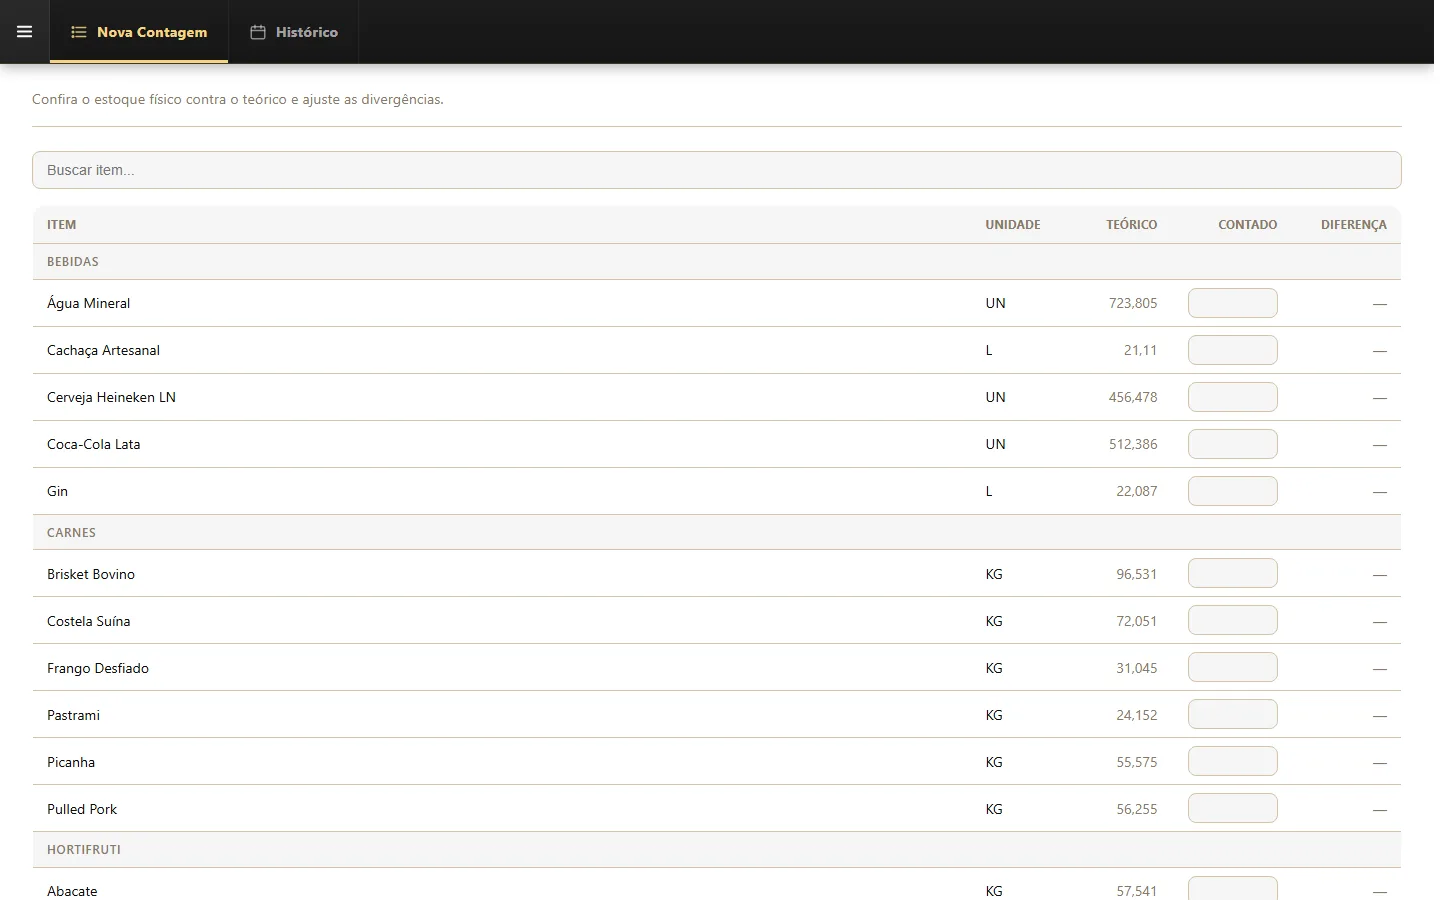The width and height of the screenshot is (1440, 900).
Task: Click the counted field for Brisket Bovino
Action: (x=1232, y=573)
